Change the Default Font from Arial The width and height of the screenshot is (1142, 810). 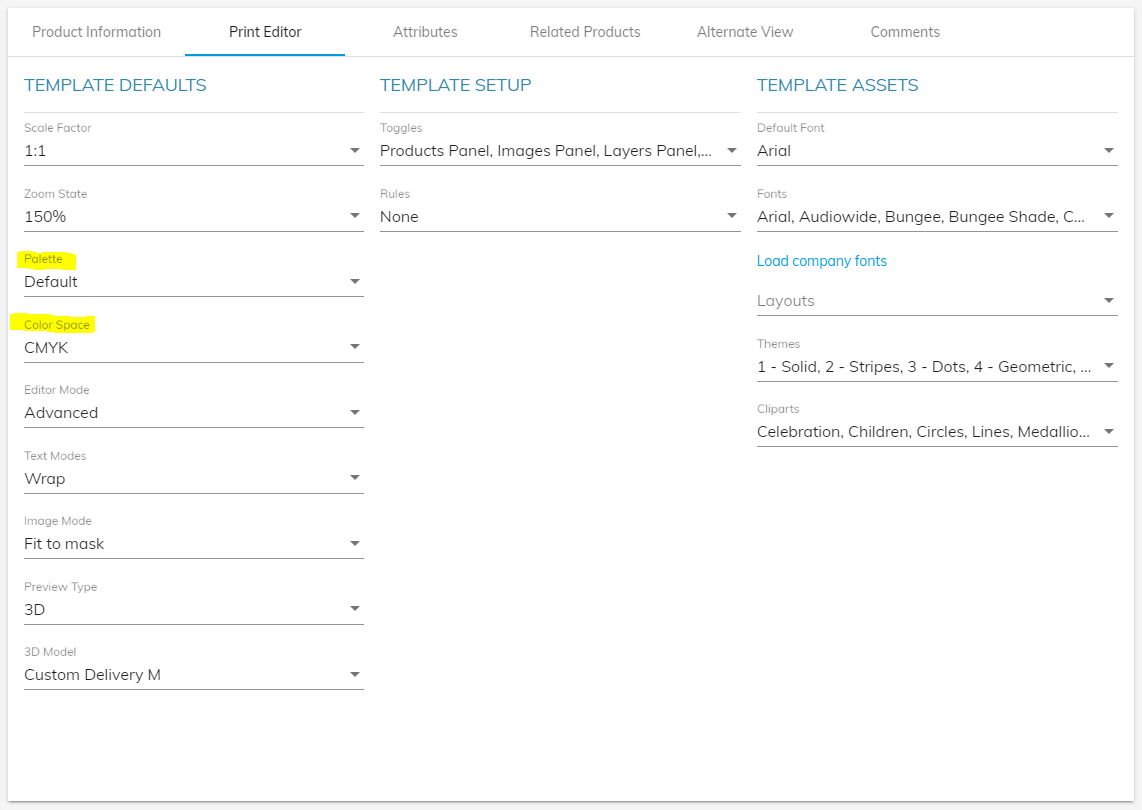tap(937, 151)
